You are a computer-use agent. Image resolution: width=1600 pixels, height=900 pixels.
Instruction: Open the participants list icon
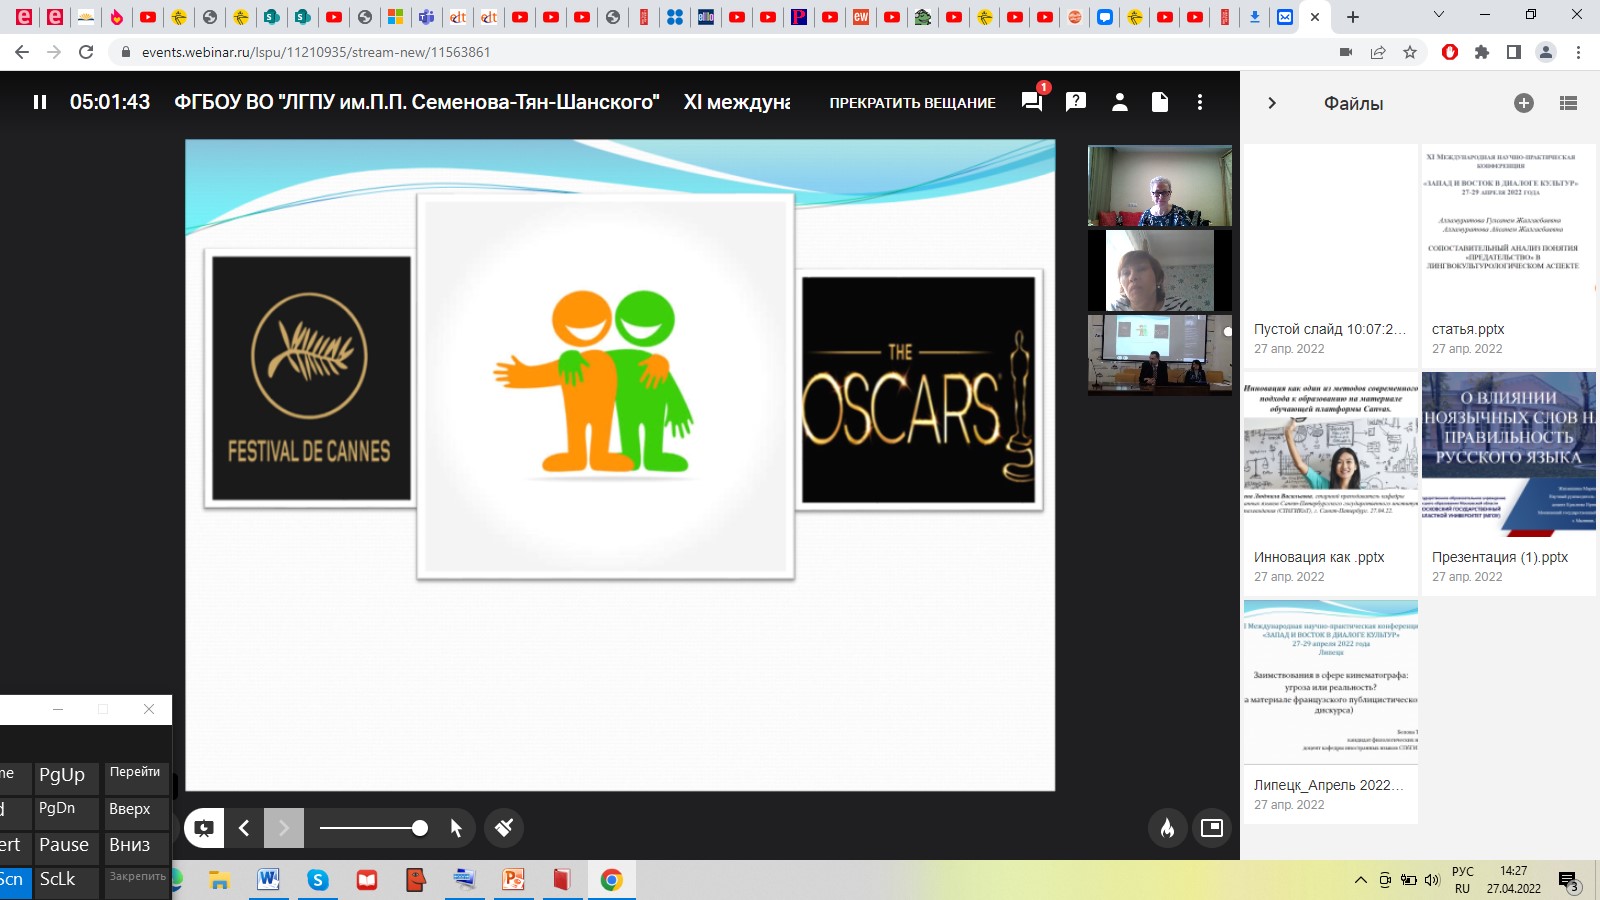tap(1120, 102)
